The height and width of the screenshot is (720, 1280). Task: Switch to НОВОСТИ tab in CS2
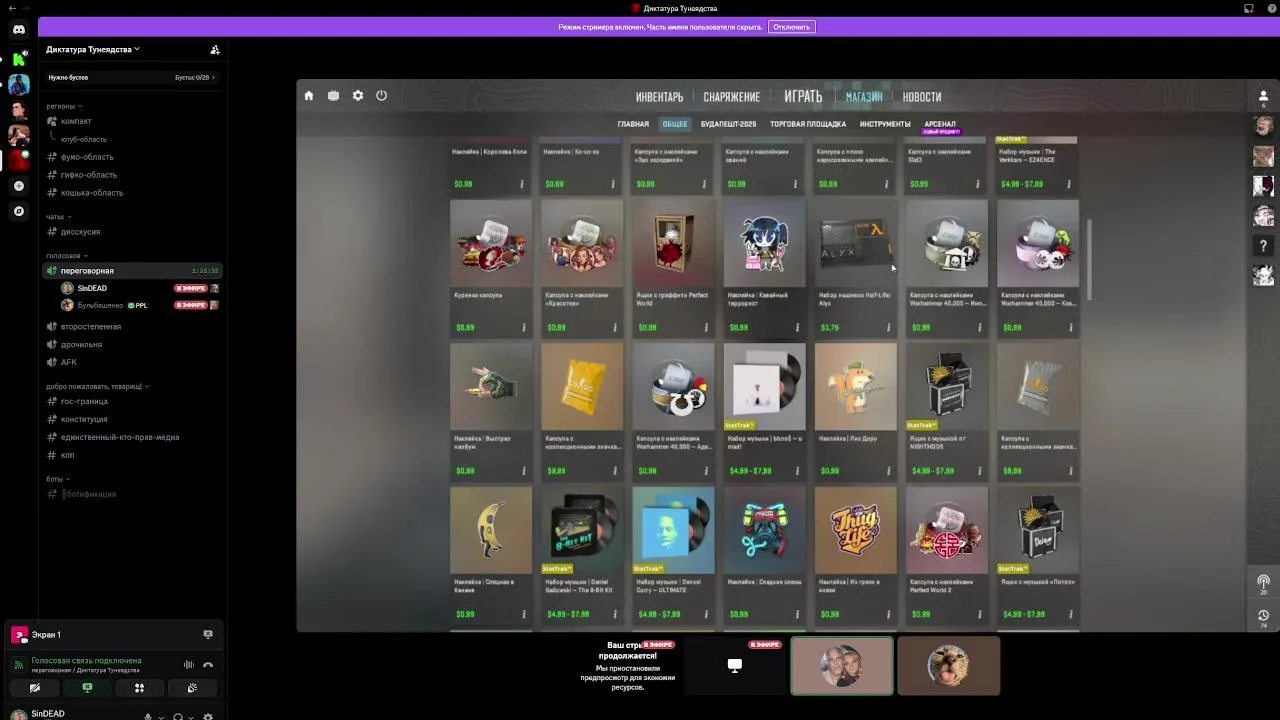tap(922, 97)
